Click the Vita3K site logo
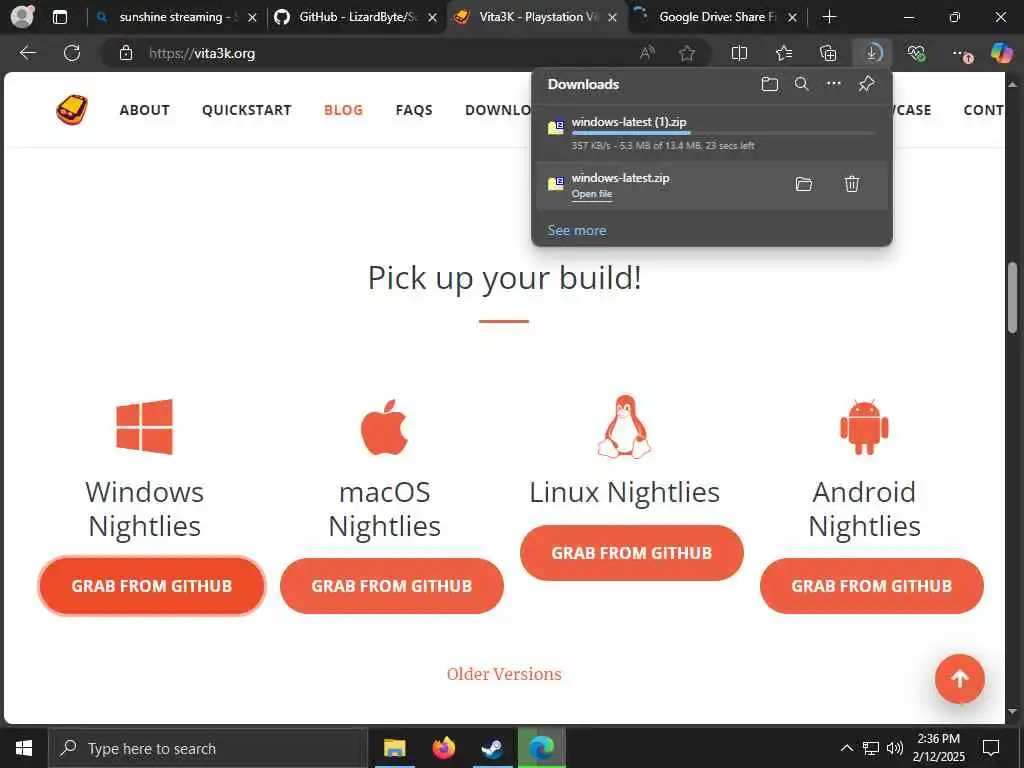This screenshot has height=768, width=1024. coord(72,109)
